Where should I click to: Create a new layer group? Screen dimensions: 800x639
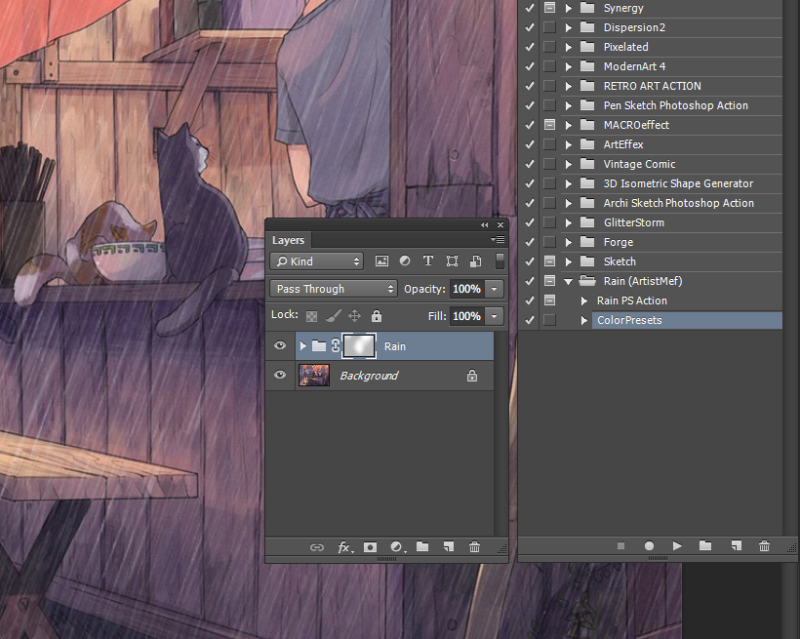pyautogui.click(x=422, y=547)
